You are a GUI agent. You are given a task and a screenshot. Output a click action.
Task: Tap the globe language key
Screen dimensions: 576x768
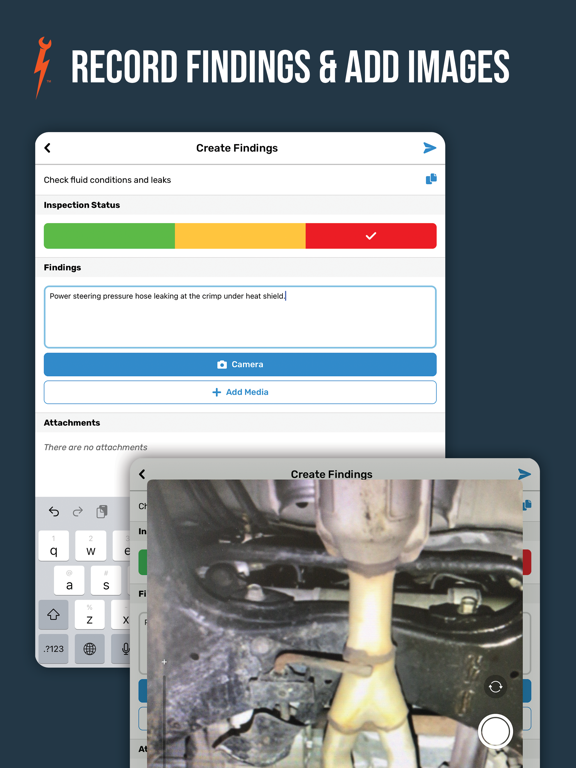click(90, 649)
